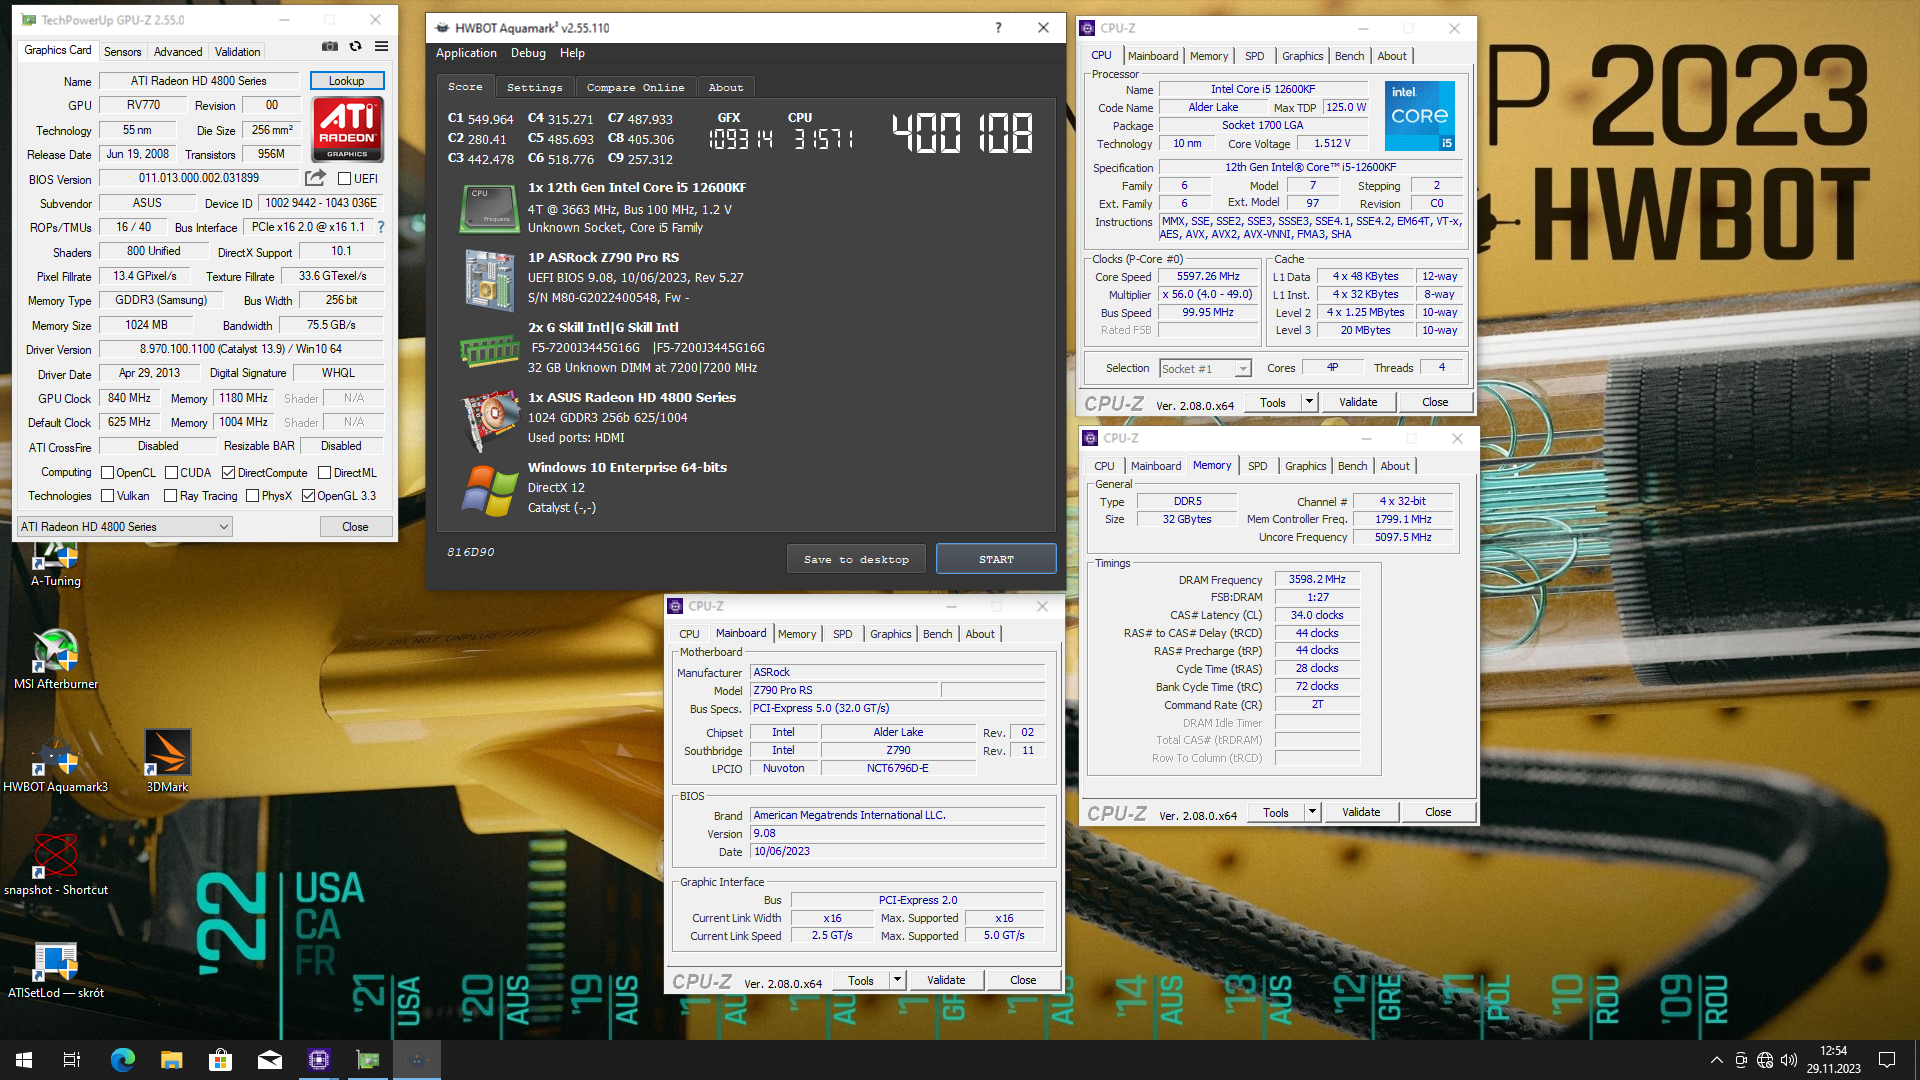The image size is (1920, 1080).
Task: Expand Tools arrow in Mainboard CPU-Z window
Action: coord(897,980)
